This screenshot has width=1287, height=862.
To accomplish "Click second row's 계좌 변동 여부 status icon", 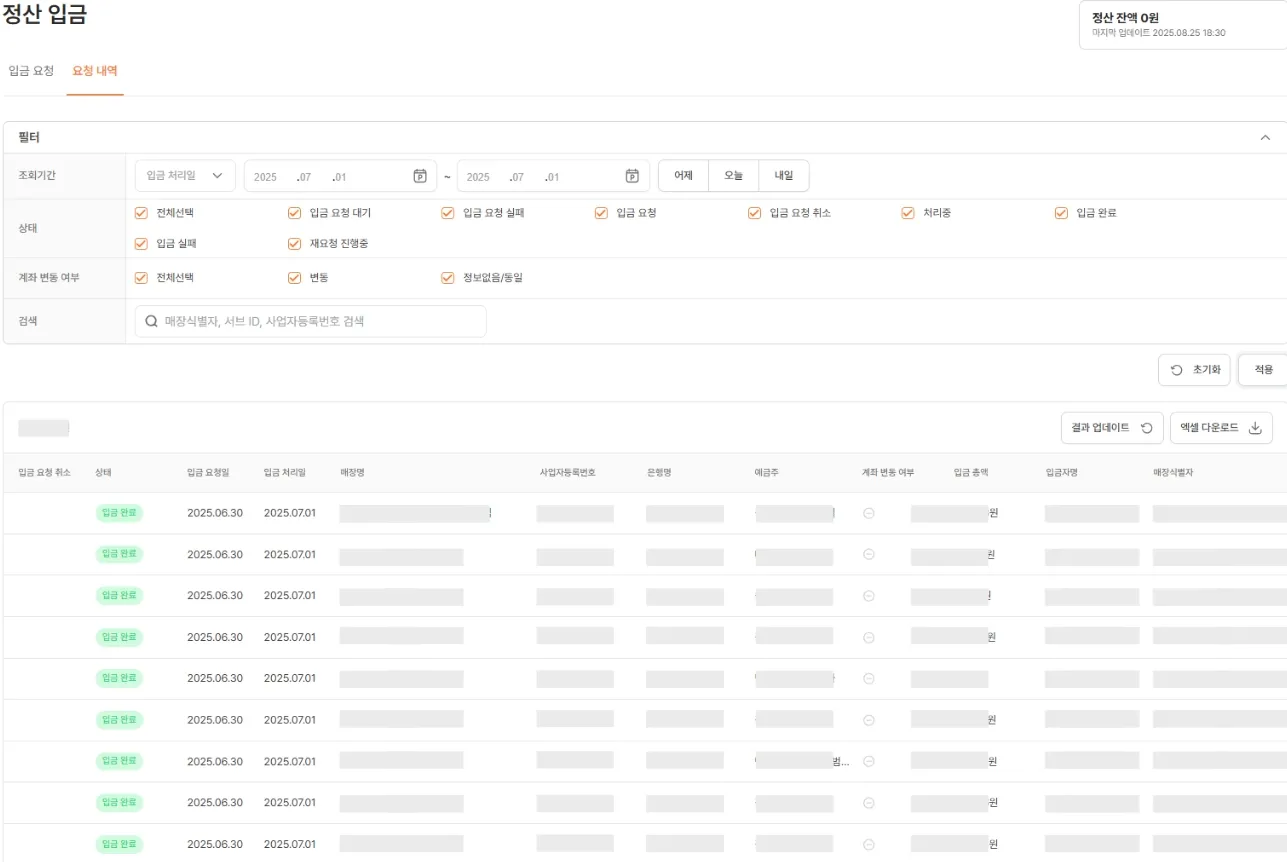I will (x=869, y=554).
